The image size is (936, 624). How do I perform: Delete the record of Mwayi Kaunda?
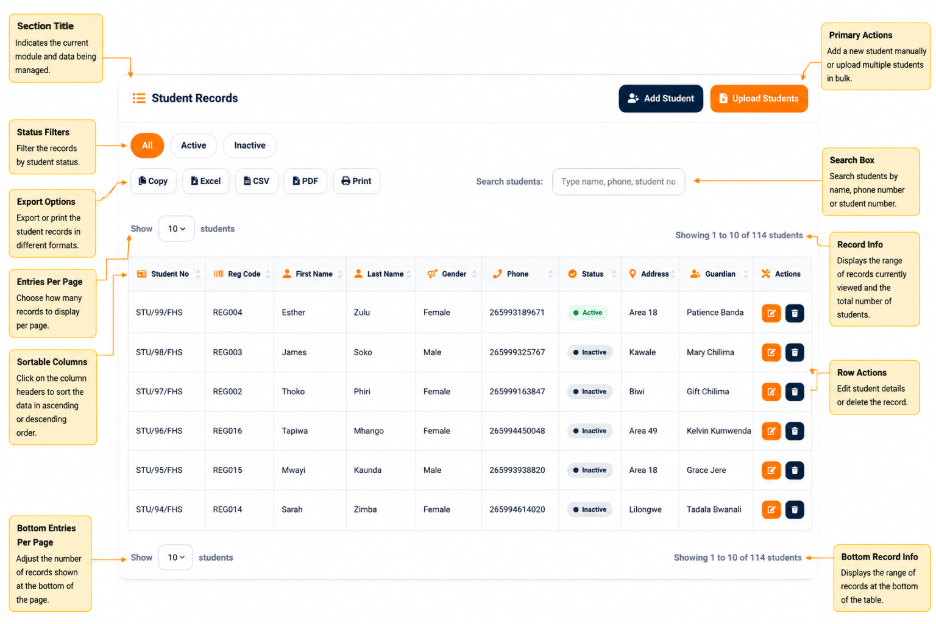point(795,471)
